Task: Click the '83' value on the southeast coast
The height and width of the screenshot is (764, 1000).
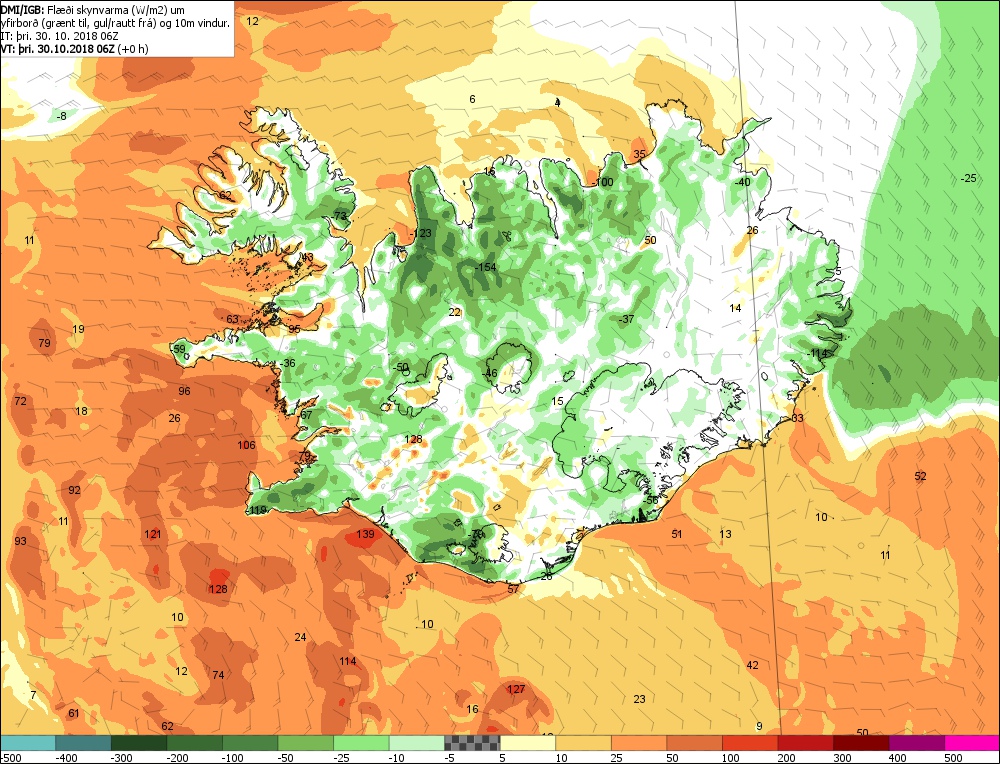Action: 797,418
